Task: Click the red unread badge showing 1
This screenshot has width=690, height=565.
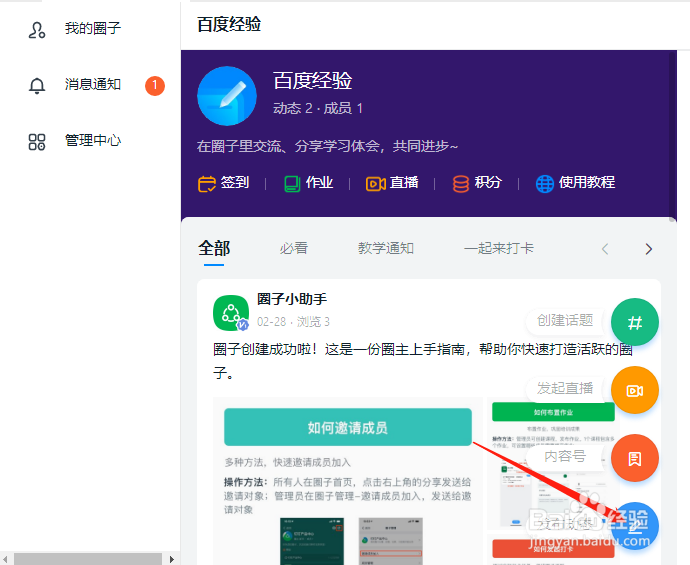Action: pos(155,85)
